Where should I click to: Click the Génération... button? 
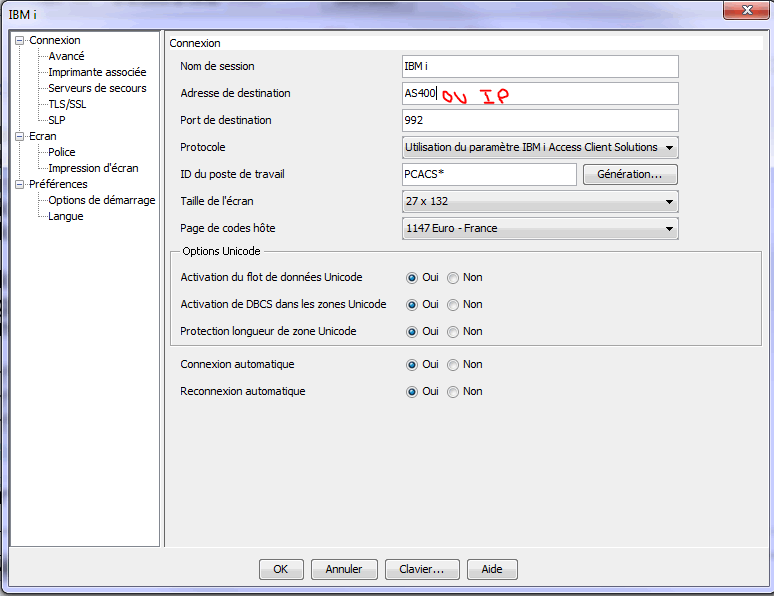630,174
